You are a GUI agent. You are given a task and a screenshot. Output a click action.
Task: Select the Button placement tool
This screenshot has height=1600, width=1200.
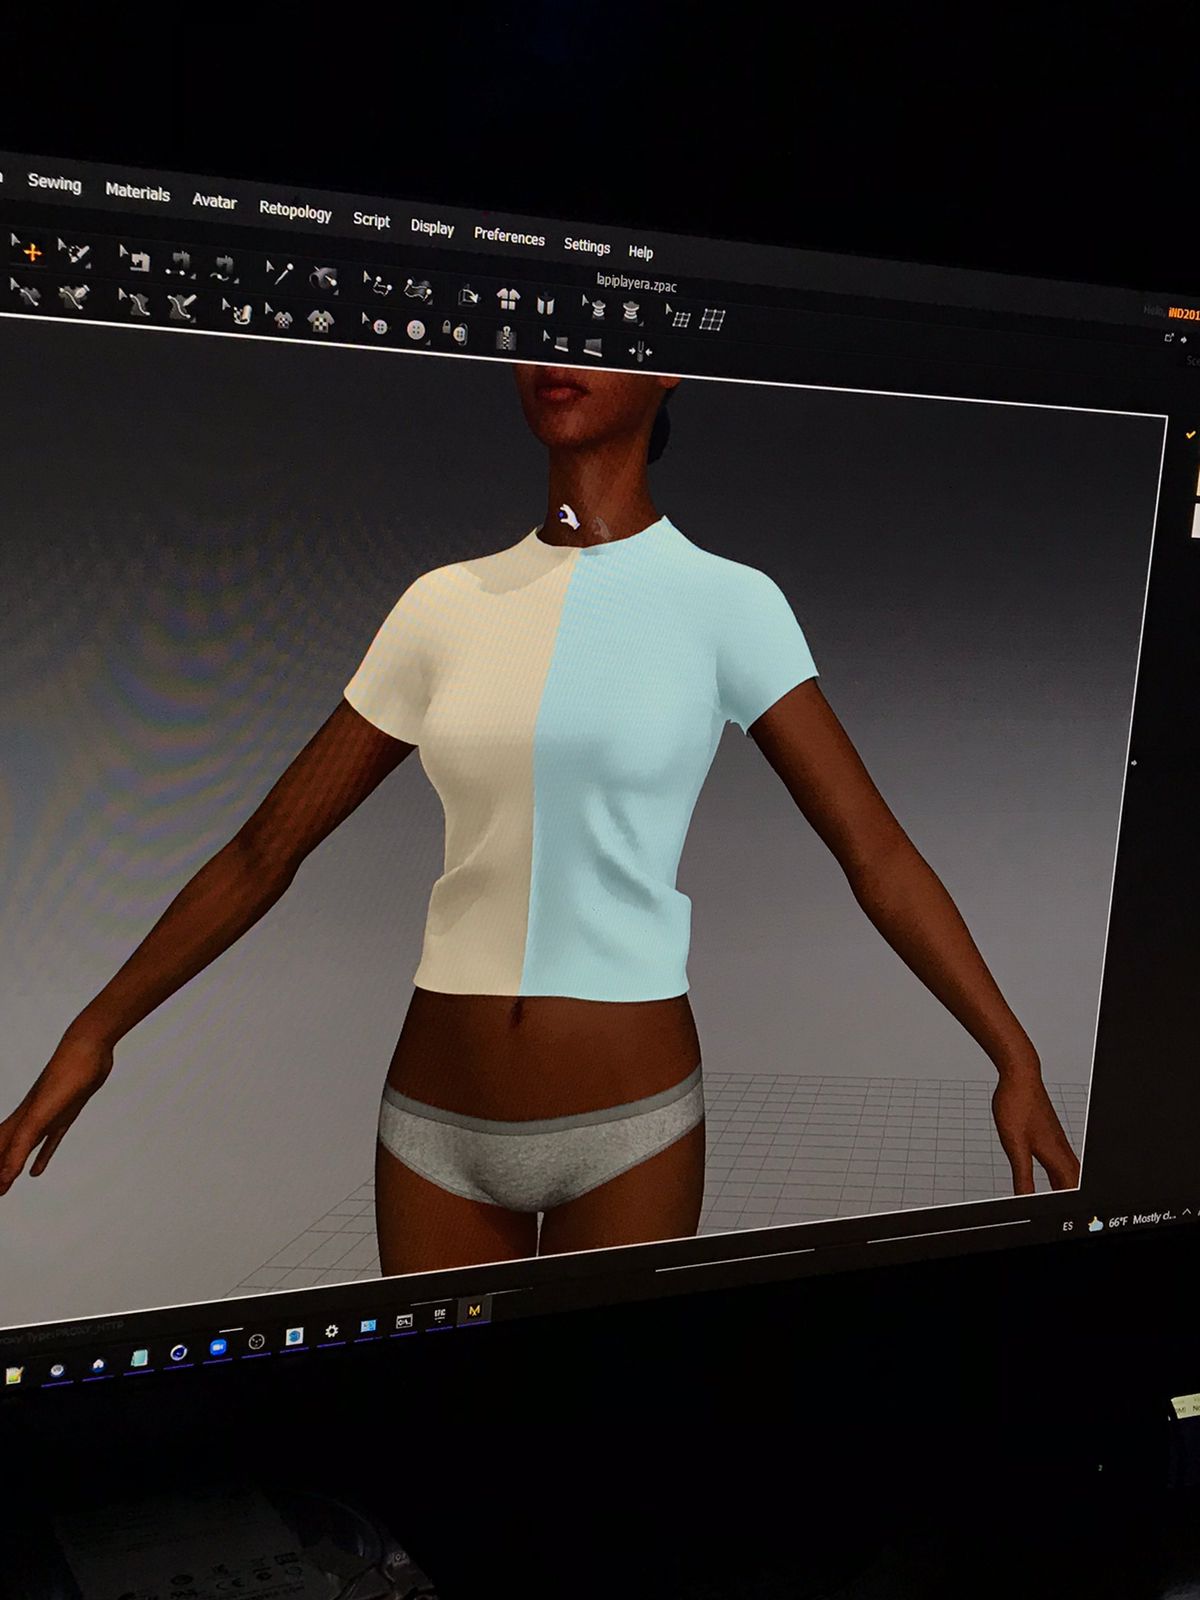point(416,330)
